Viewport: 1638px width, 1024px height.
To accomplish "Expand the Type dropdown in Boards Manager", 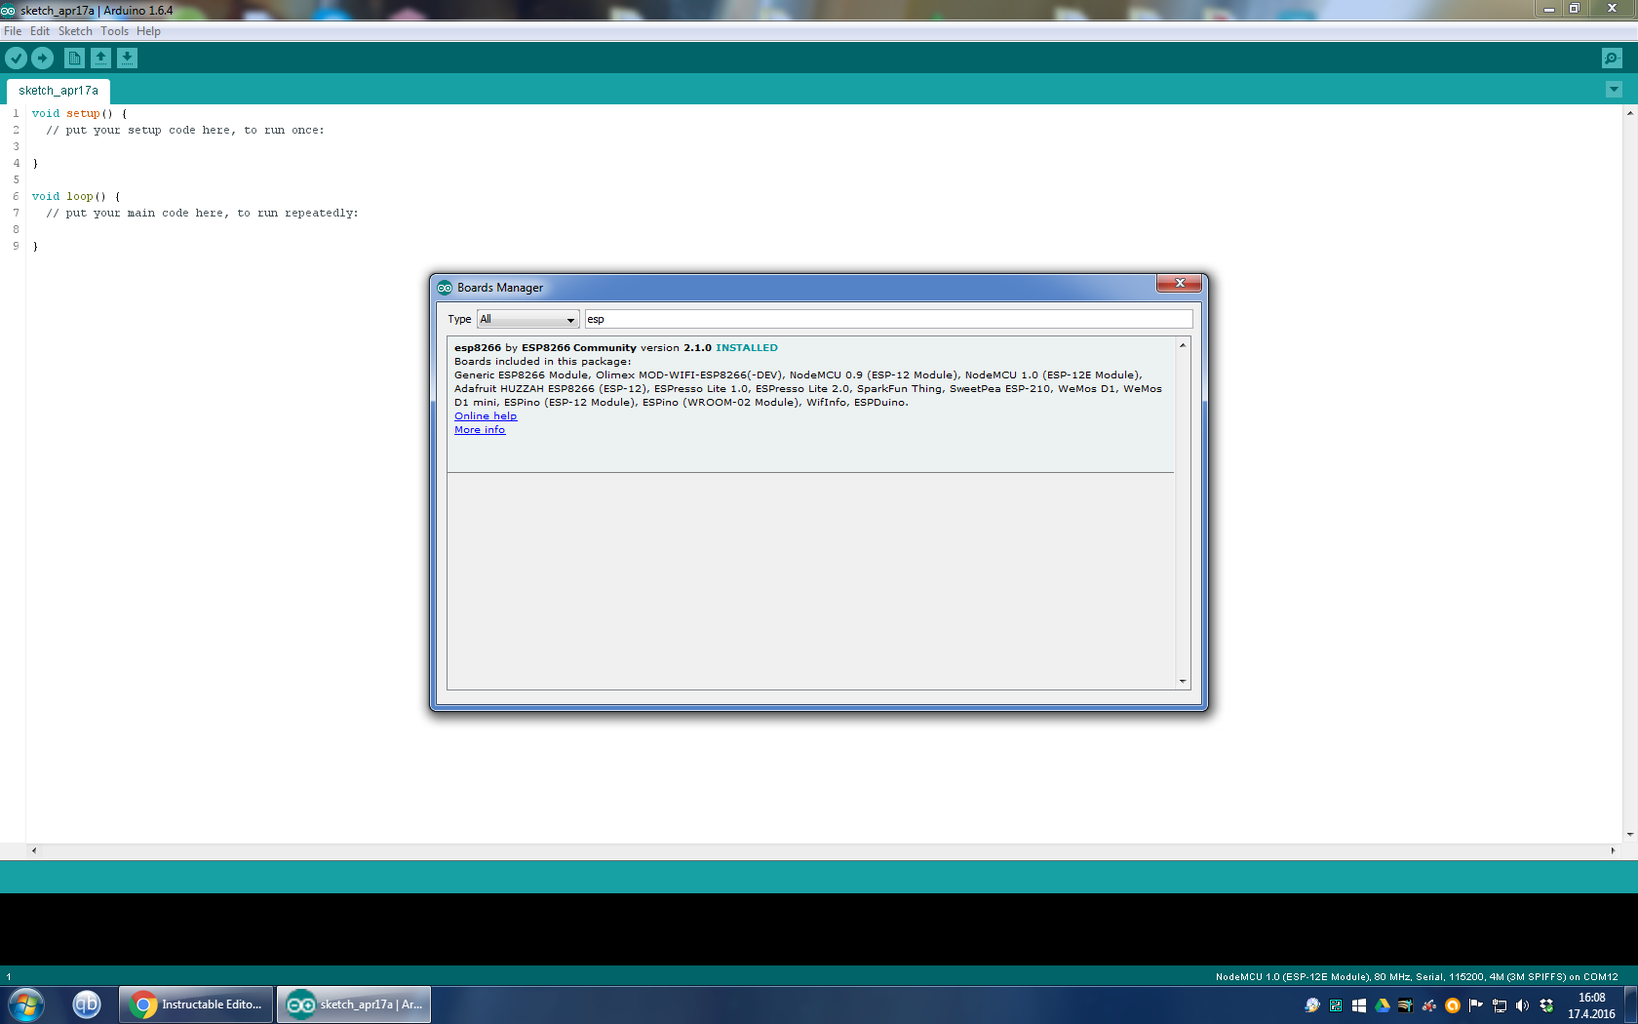I will [528, 319].
